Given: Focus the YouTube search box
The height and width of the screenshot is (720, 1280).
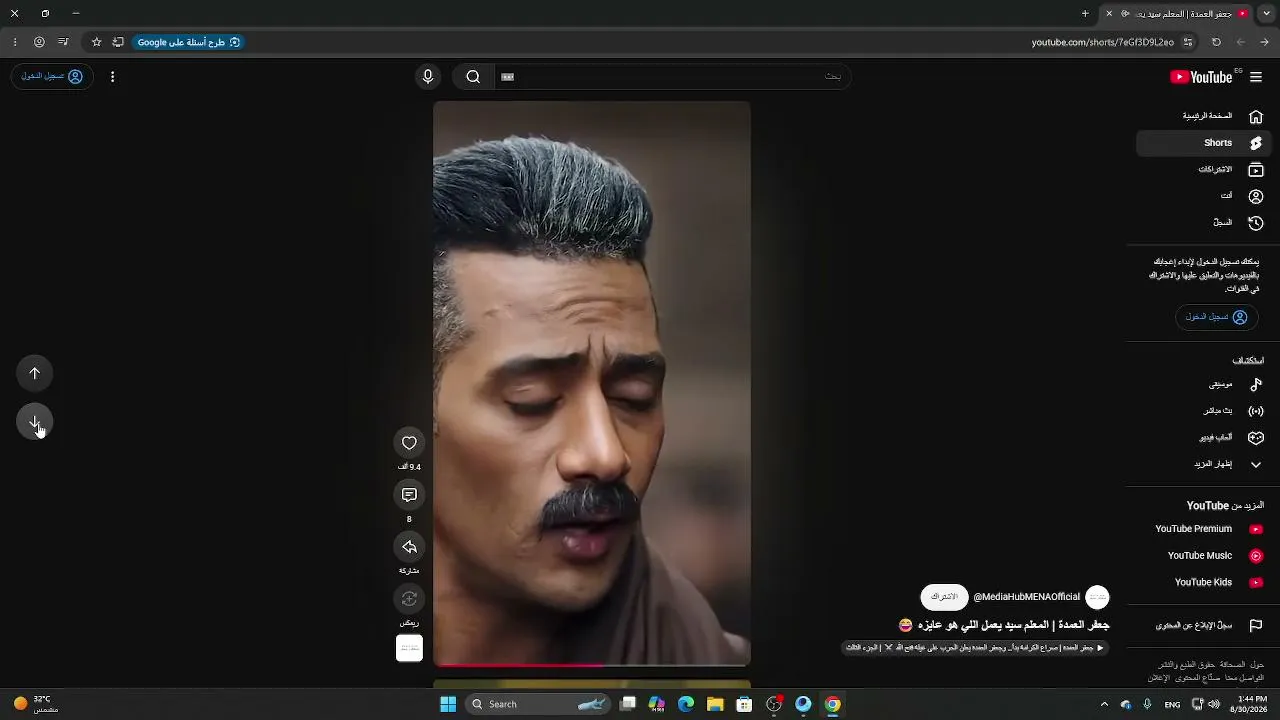Looking at the screenshot, I should [x=672, y=76].
